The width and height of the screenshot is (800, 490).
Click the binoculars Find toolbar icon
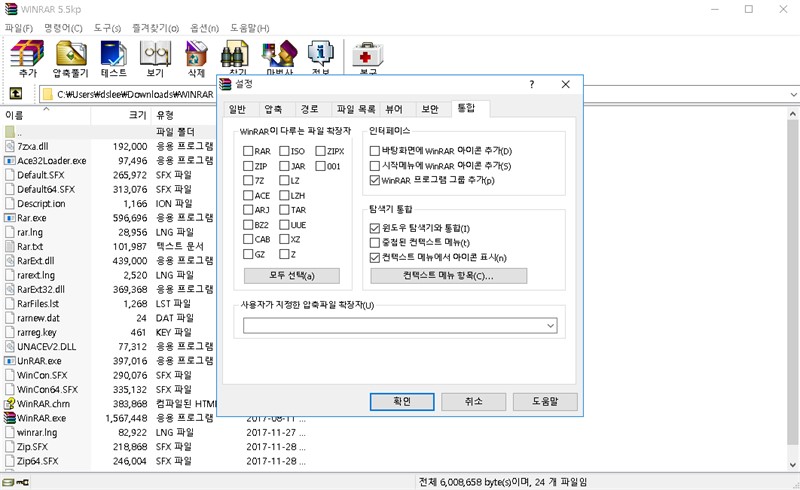(234, 55)
